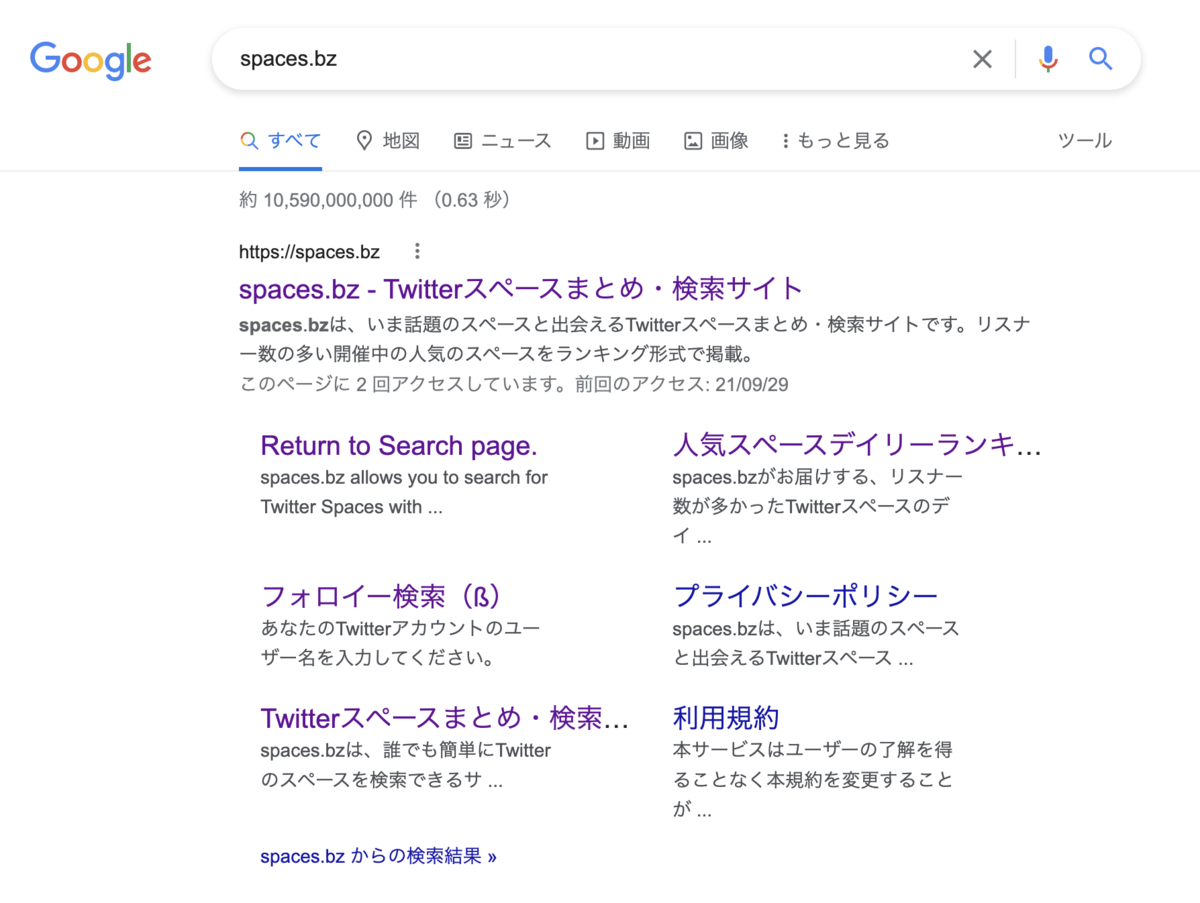Clear the search box with X icon

tap(983, 59)
